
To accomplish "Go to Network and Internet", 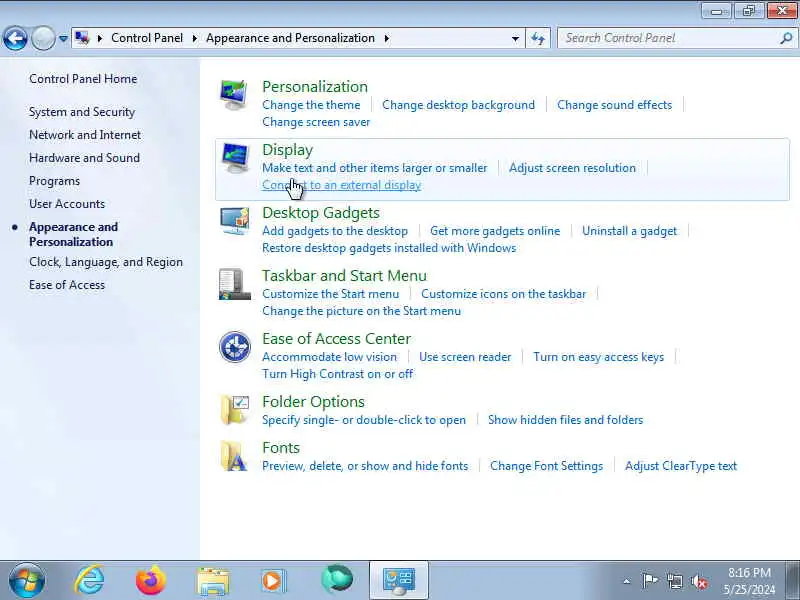I will pos(85,135).
